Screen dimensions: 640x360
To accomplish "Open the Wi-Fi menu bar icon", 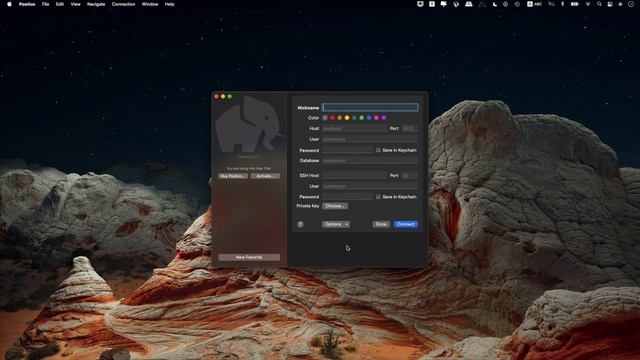I will click(x=588, y=4).
